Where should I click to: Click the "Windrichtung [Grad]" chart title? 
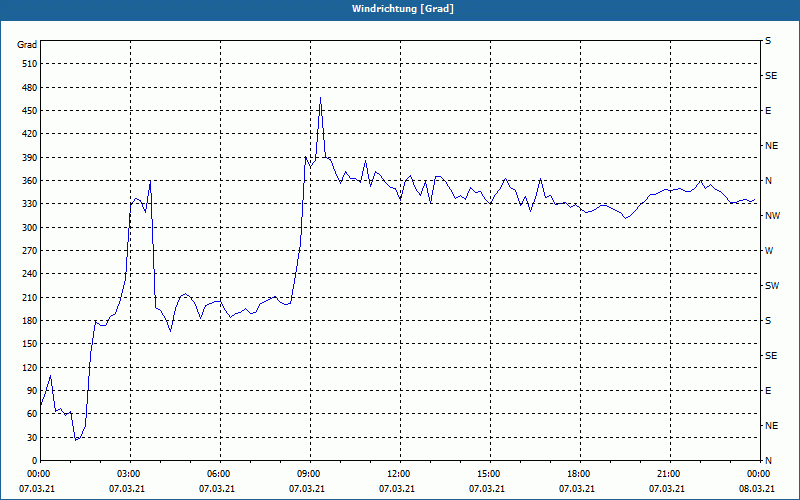click(403, 9)
